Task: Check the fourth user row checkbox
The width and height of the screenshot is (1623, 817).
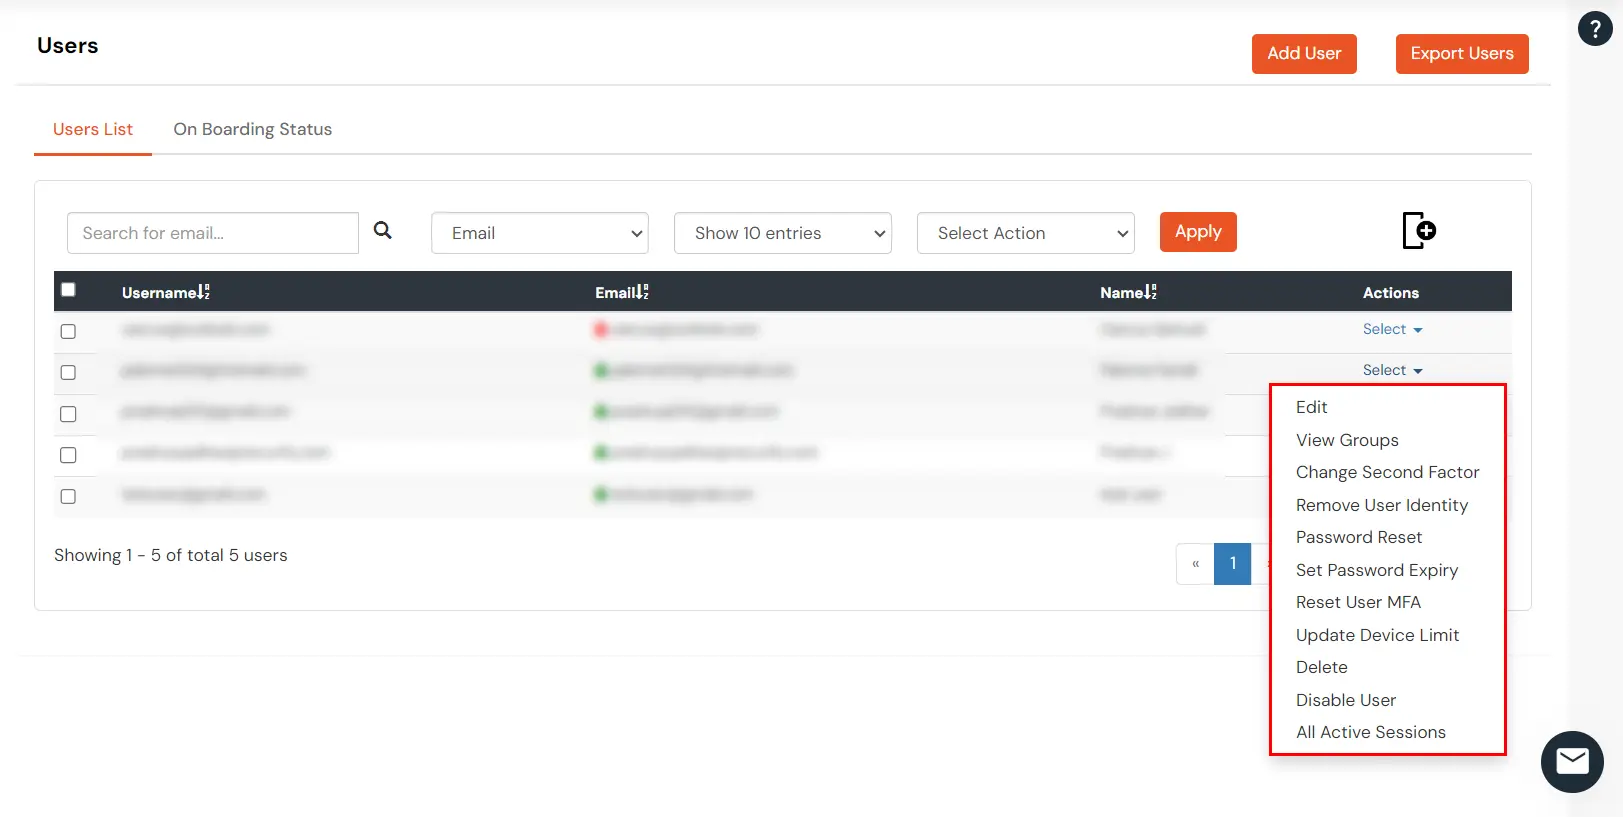Action: click(x=68, y=455)
